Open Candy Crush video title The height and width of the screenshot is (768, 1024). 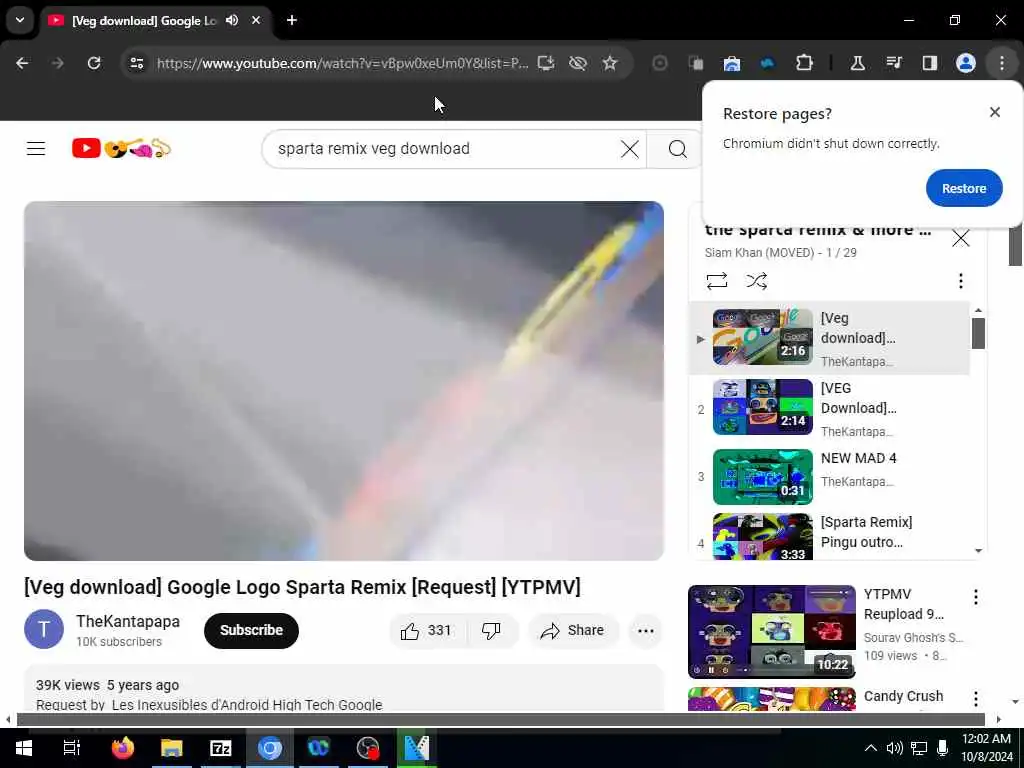click(x=903, y=696)
